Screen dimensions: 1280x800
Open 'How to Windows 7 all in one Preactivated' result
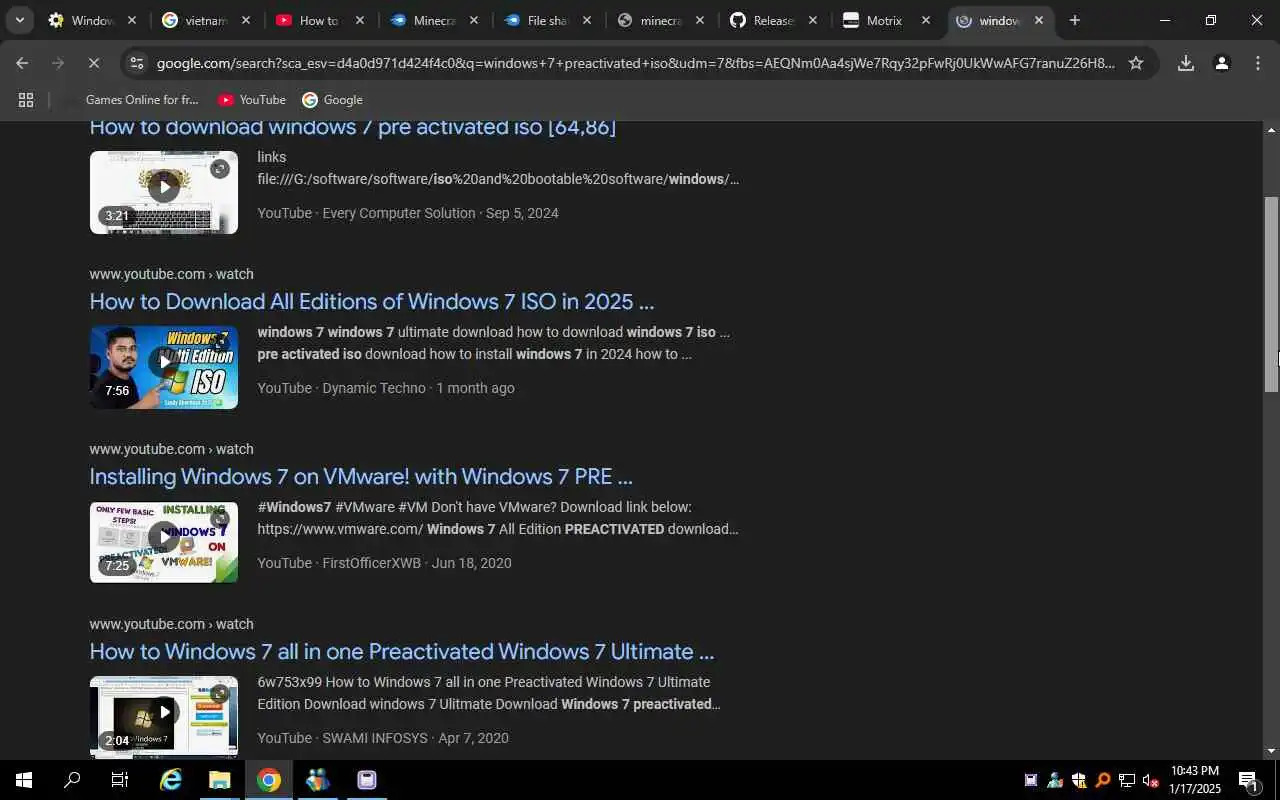pos(402,651)
